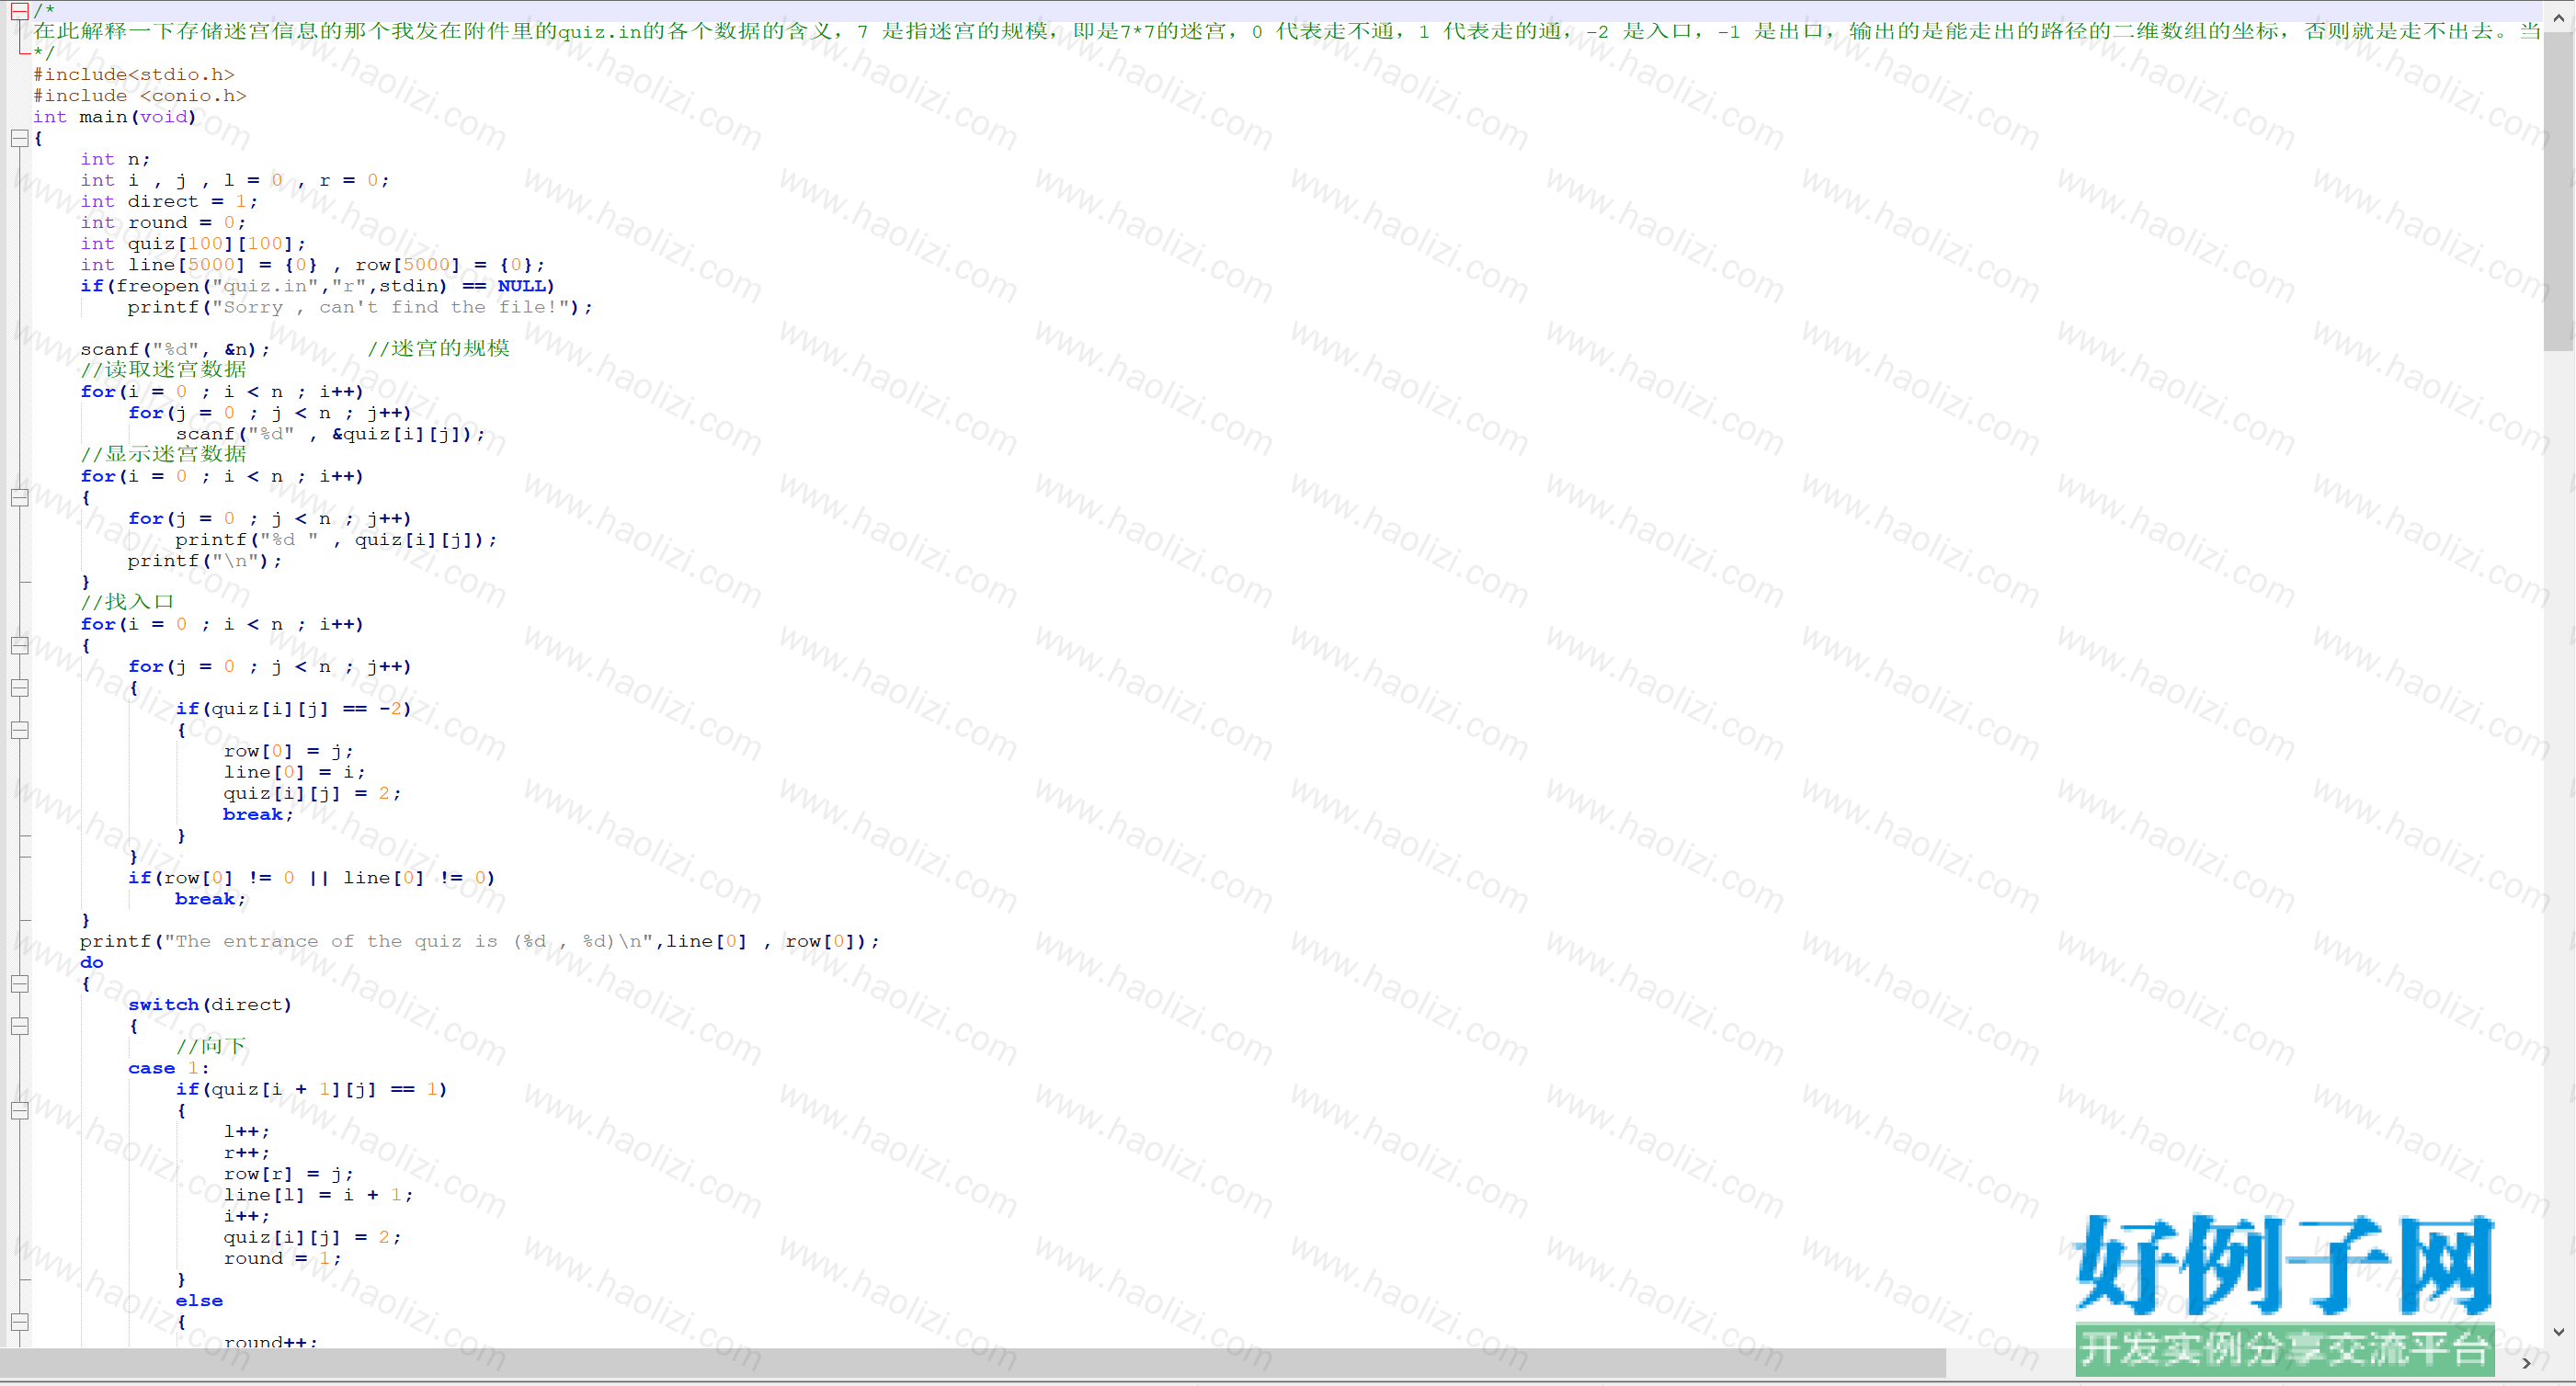Click the 'round = 1;' assignment
2576x1386 pixels.
282,1259
